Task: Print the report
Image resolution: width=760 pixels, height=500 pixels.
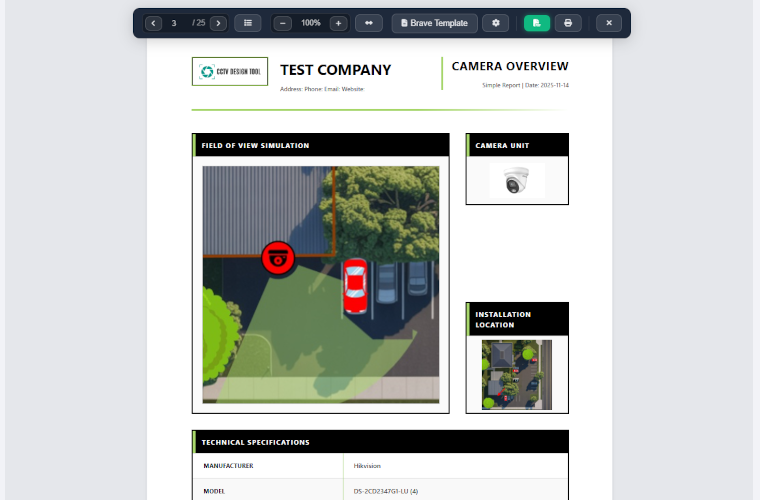Action: [568, 23]
